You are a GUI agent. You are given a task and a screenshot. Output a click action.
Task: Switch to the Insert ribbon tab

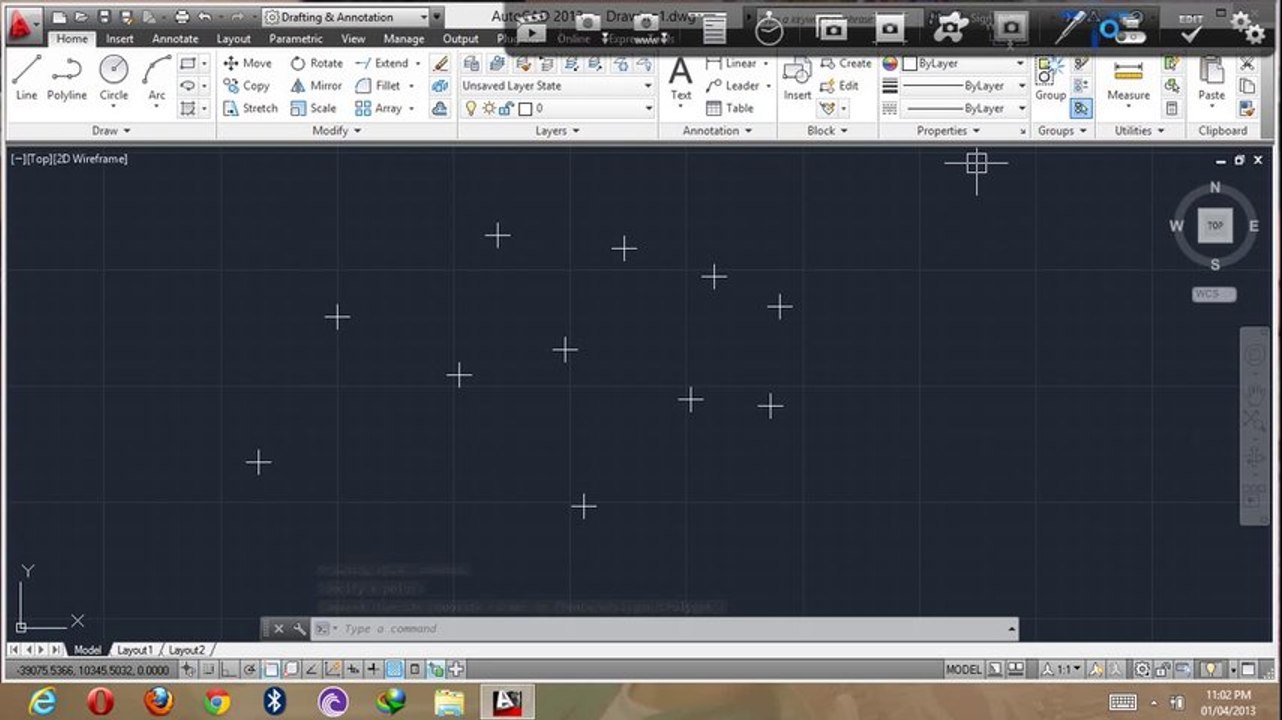coord(119,39)
